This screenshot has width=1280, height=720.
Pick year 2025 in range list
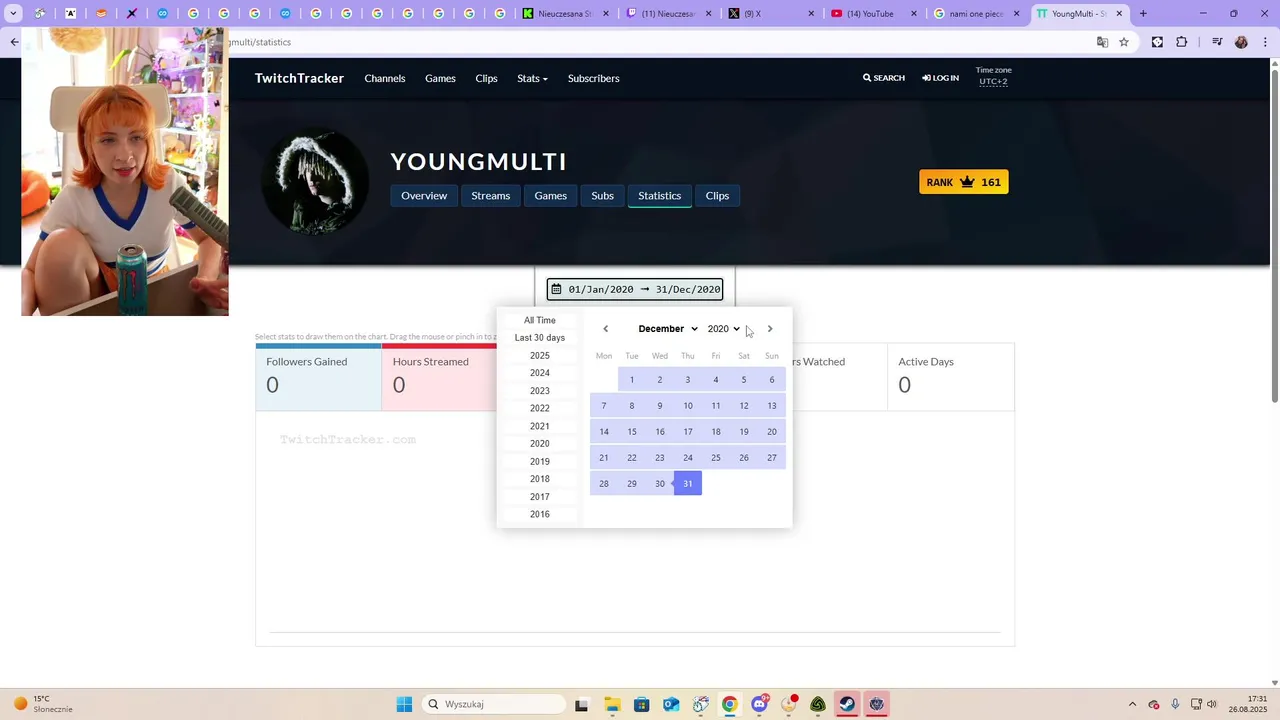[540, 356]
